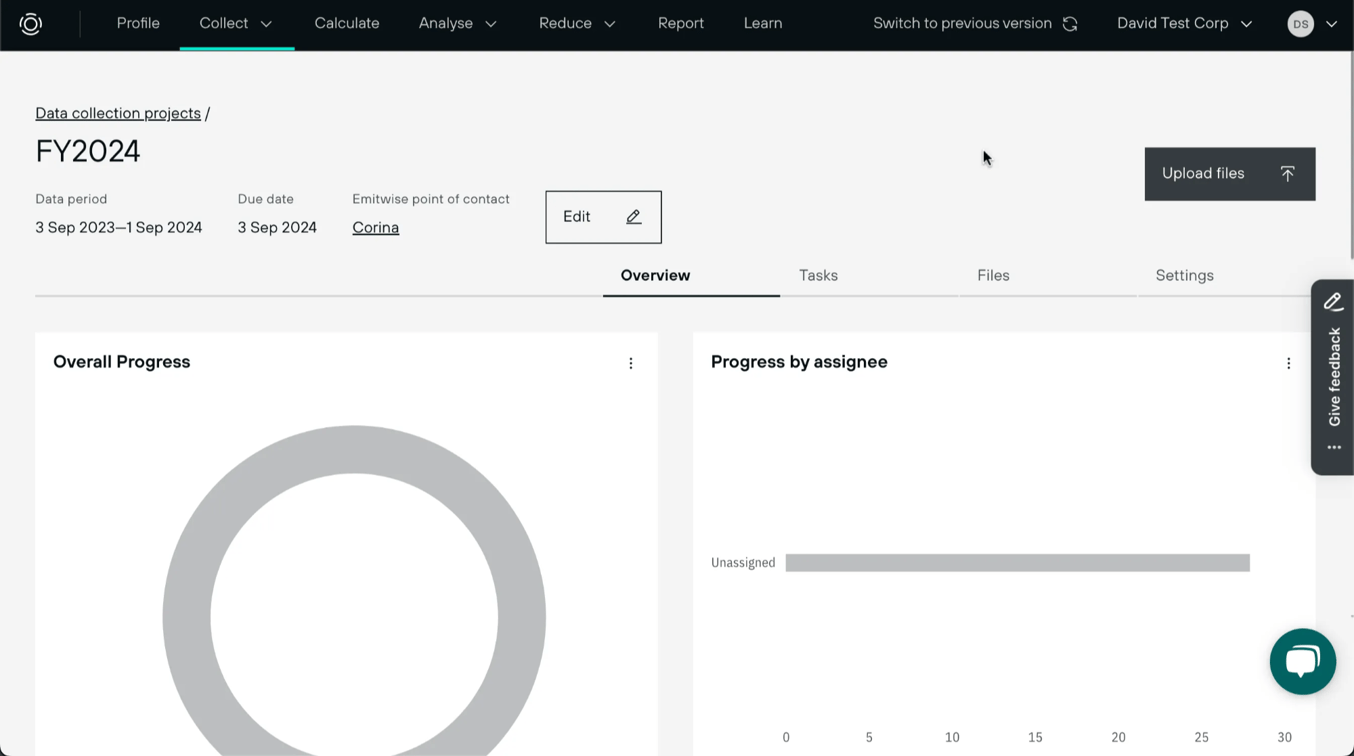
Task: Open the chat support widget icon
Action: point(1302,661)
